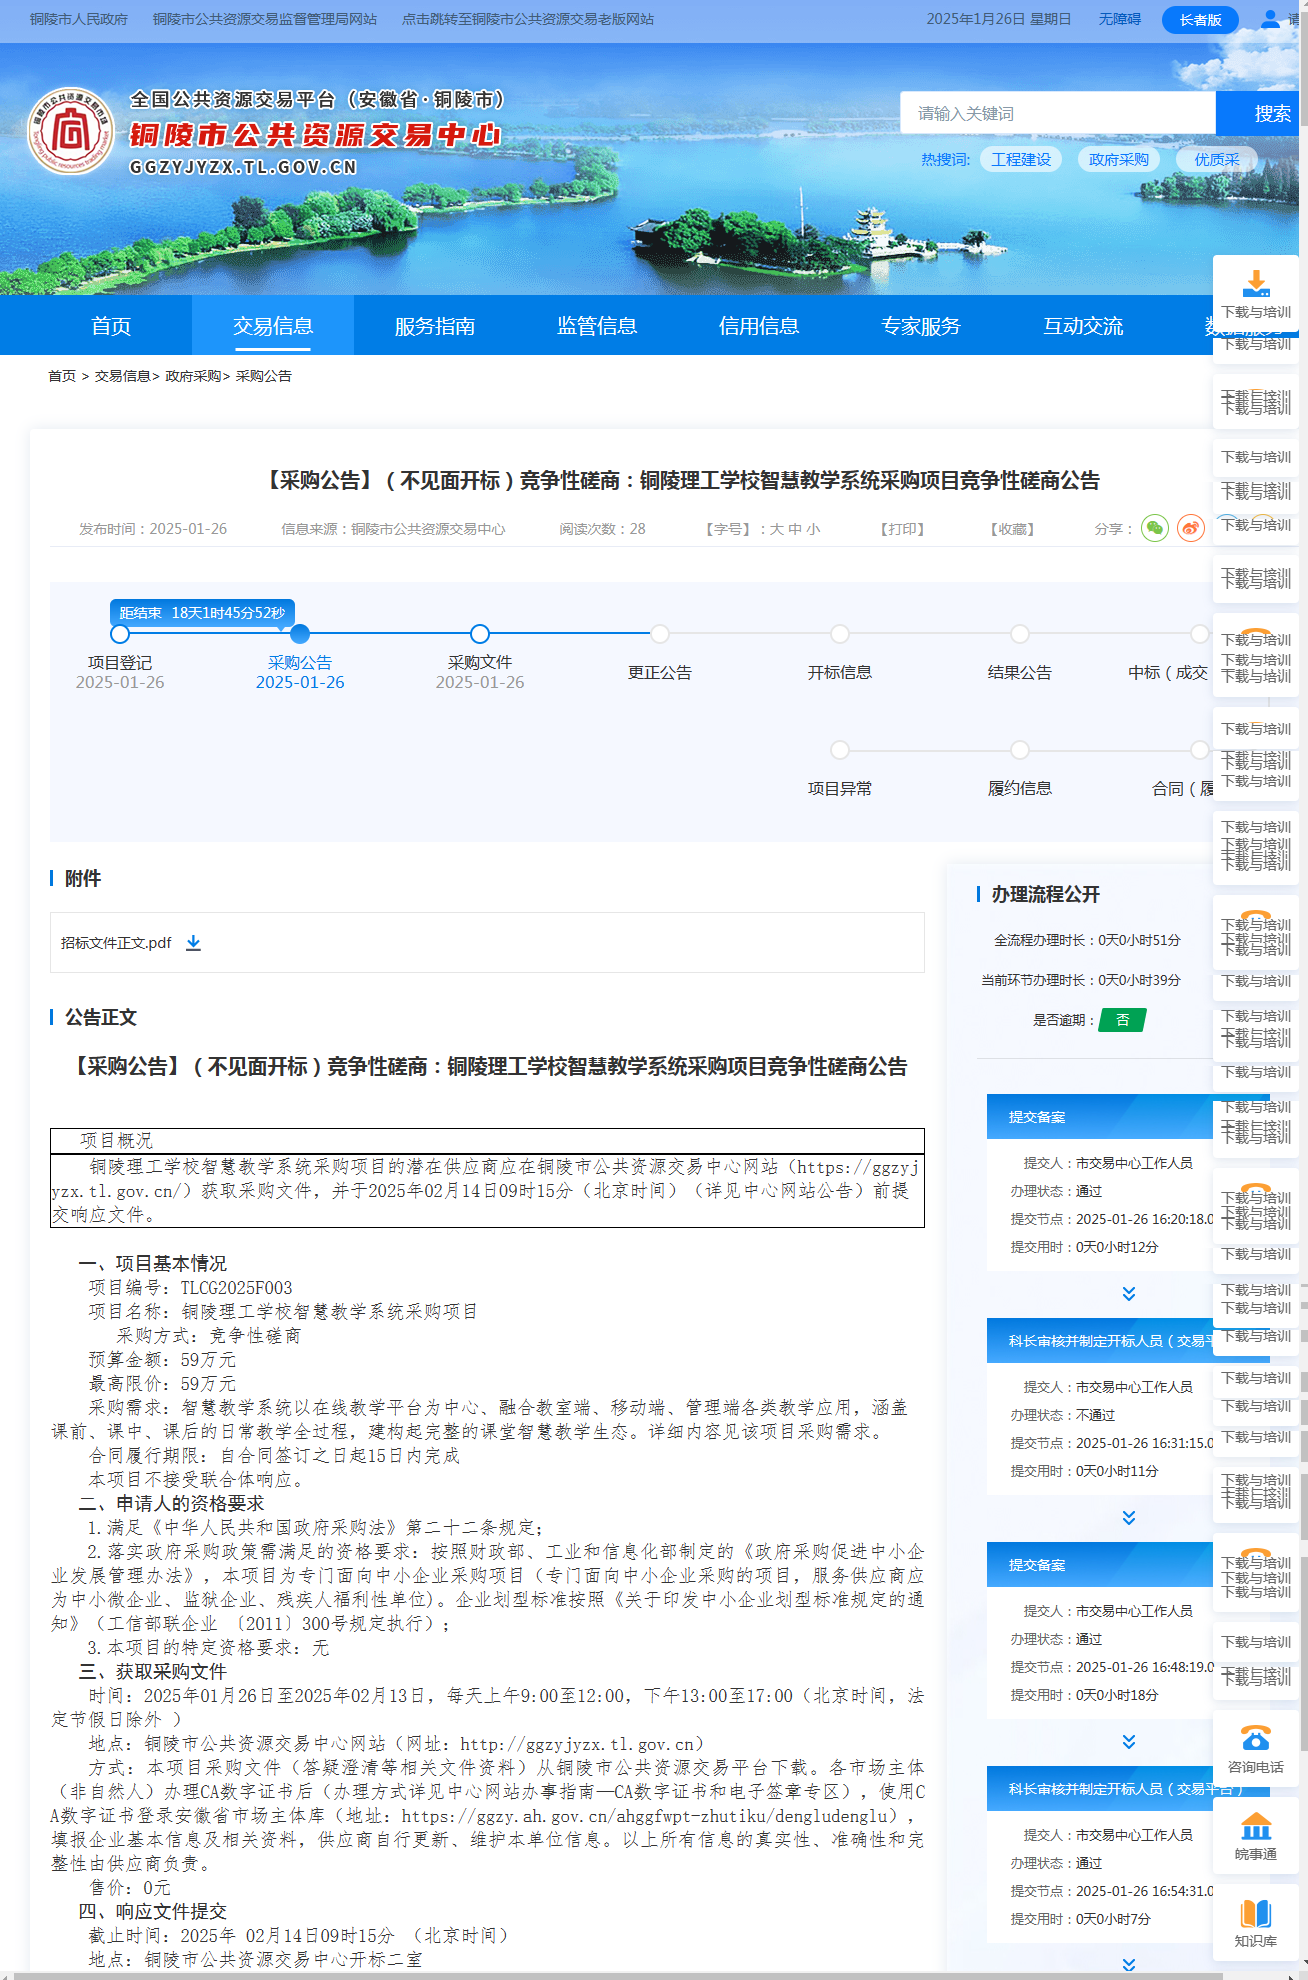This screenshot has height=1980, width=1308.
Task: Click the user account icon
Action: tap(1269, 19)
